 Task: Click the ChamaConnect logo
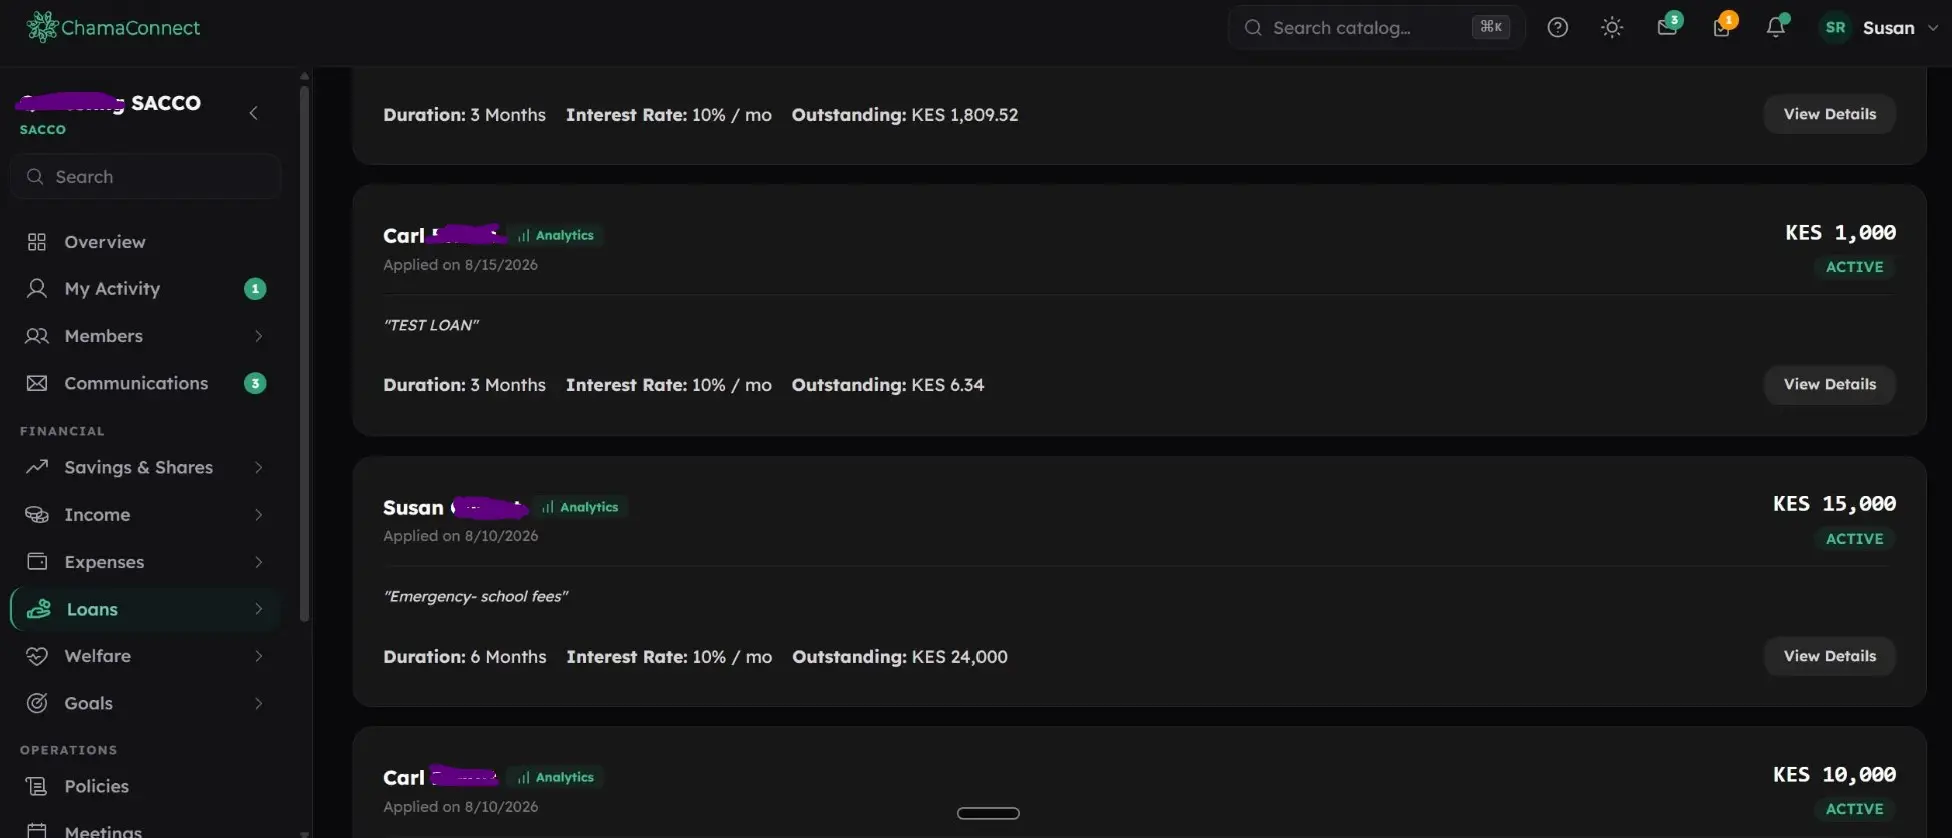point(113,27)
